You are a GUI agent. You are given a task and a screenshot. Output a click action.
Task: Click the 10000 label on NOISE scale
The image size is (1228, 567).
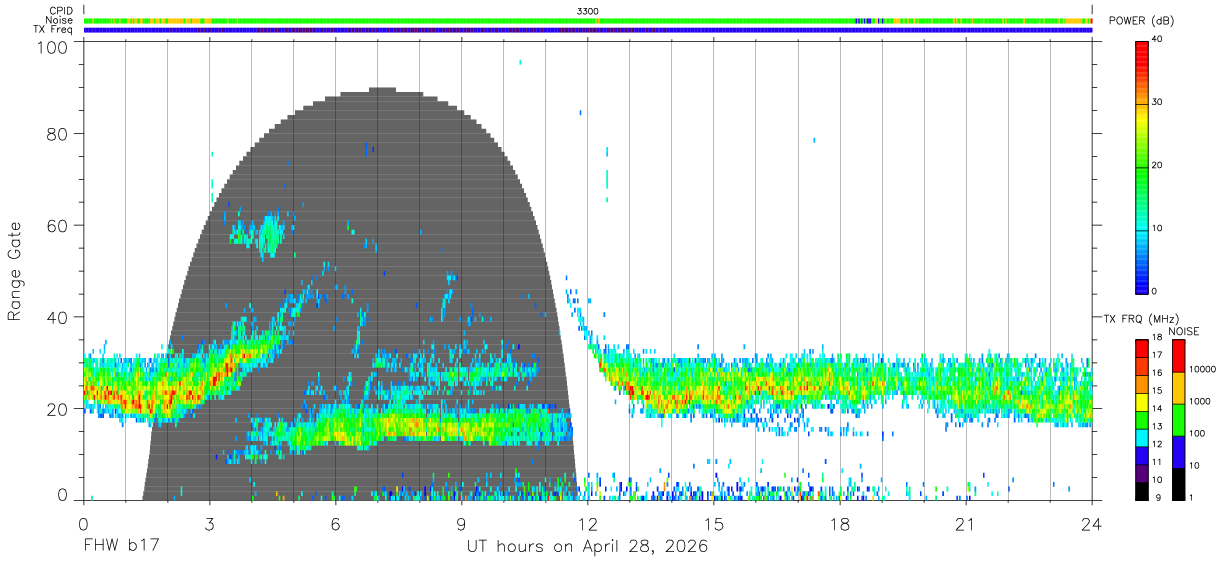pos(1202,369)
